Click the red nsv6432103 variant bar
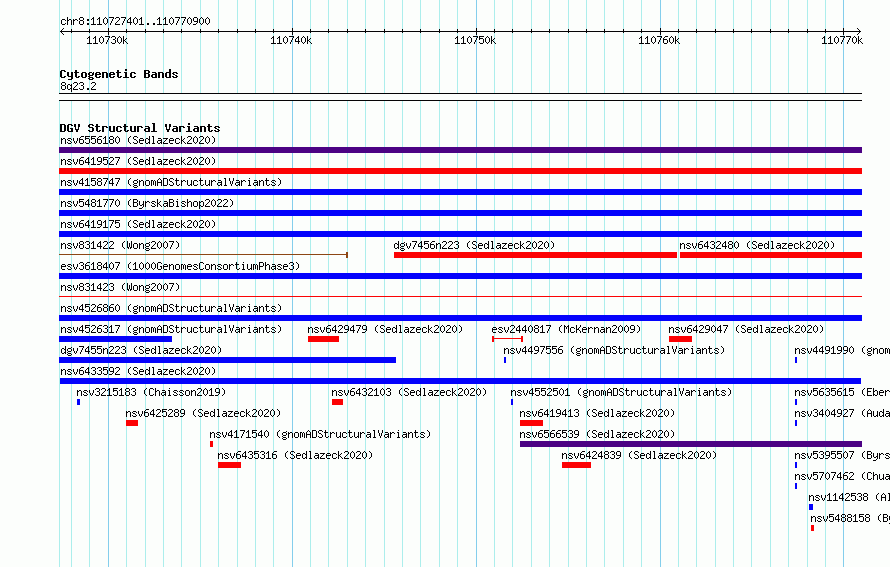The image size is (890, 567). click(337, 402)
